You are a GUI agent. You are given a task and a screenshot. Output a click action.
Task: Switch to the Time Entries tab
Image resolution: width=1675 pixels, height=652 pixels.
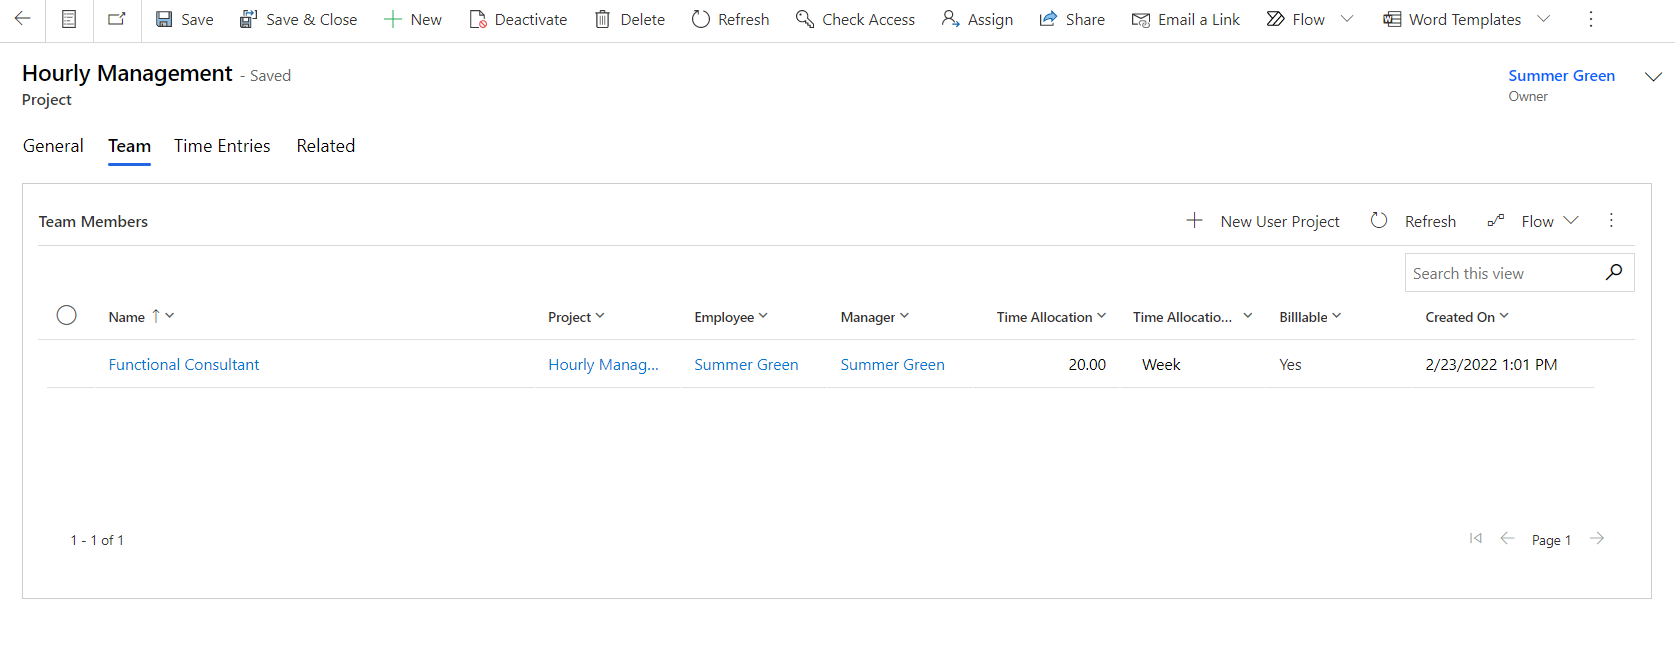[222, 146]
